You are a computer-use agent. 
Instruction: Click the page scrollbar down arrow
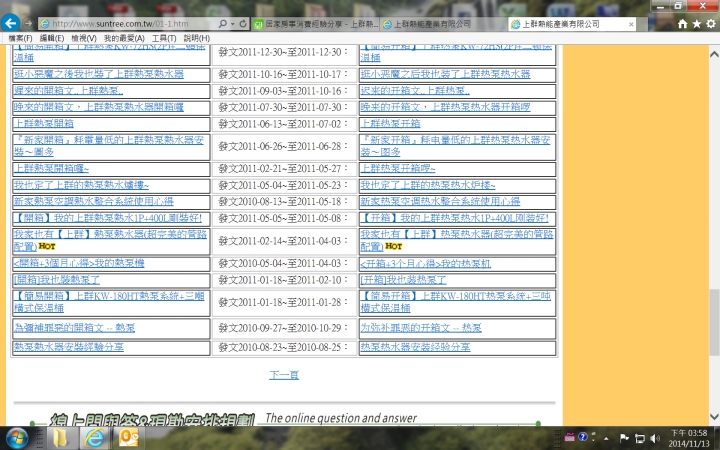point(714,416)
